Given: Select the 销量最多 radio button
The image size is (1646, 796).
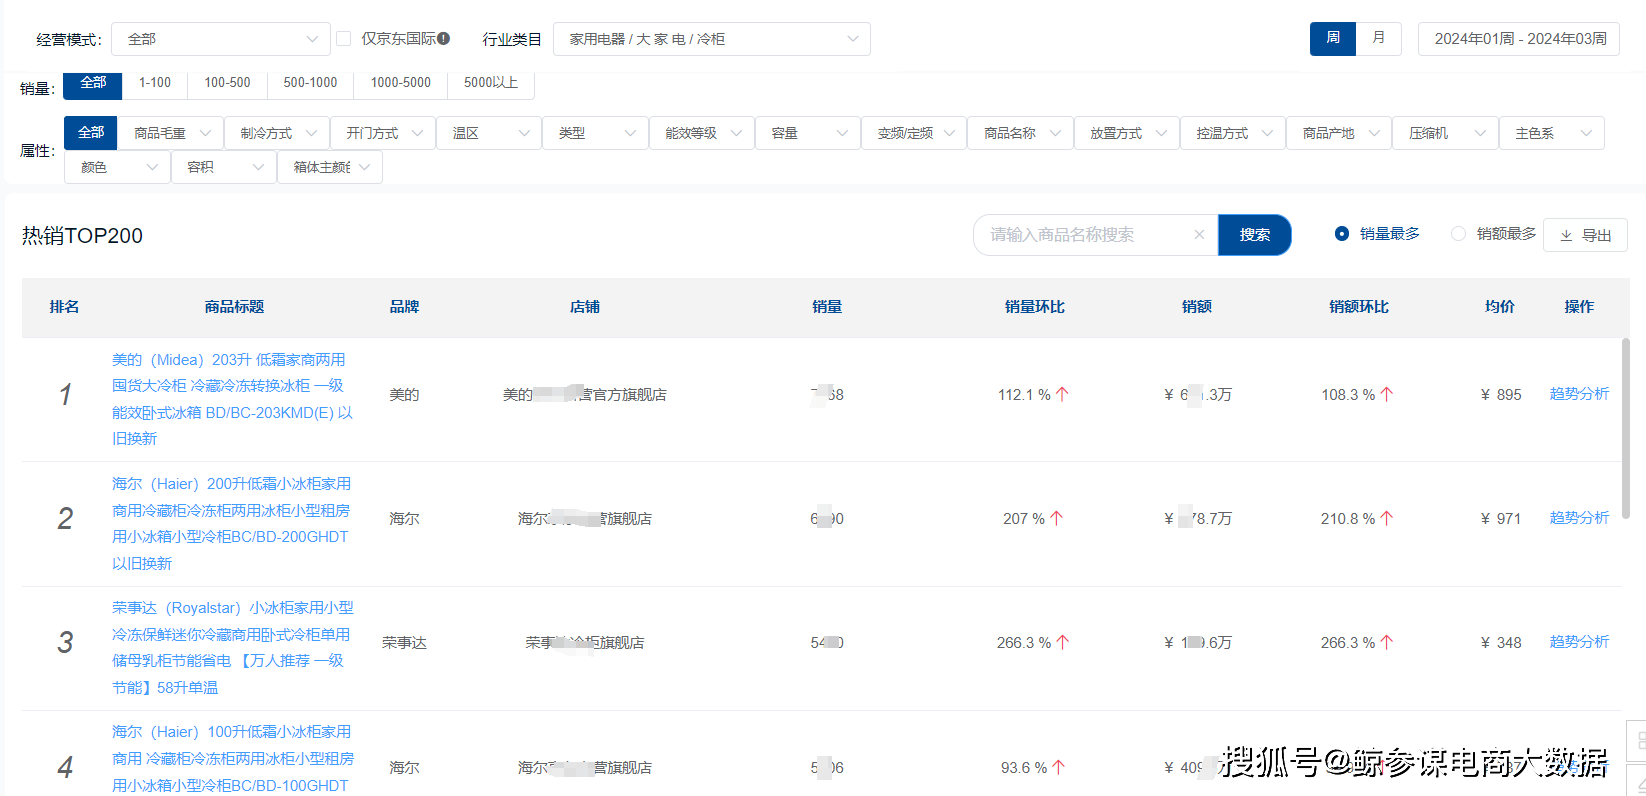Looking at the screenshot, I should click(1342, 234).
